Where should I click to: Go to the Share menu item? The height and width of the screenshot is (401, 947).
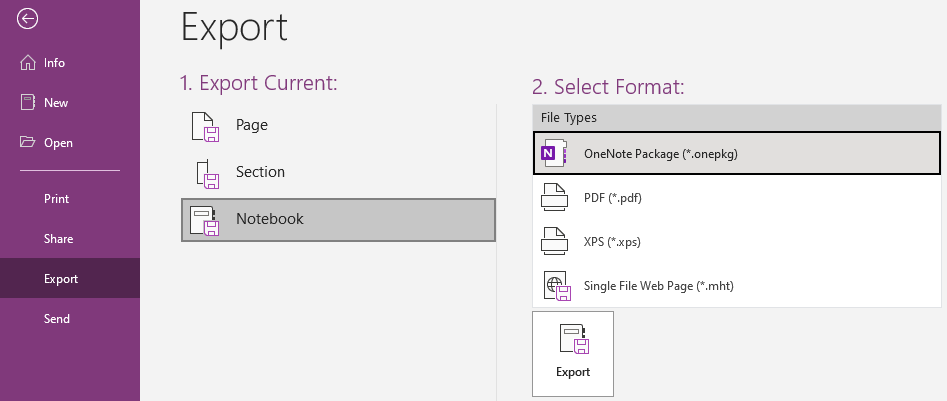pyautogui.click(x=58, y=239)
